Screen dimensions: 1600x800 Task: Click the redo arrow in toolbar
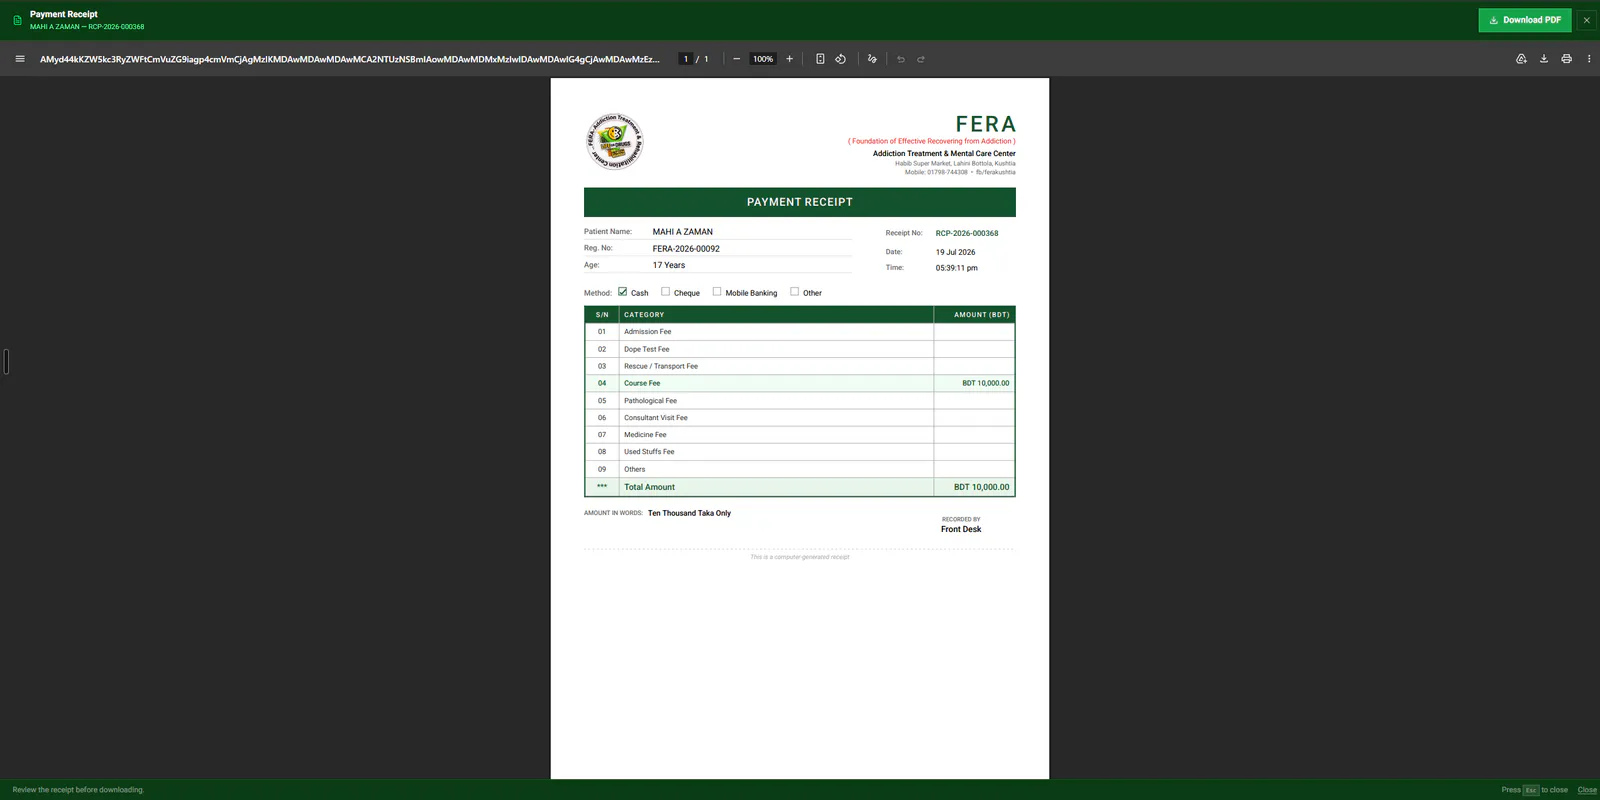point(921,59)
